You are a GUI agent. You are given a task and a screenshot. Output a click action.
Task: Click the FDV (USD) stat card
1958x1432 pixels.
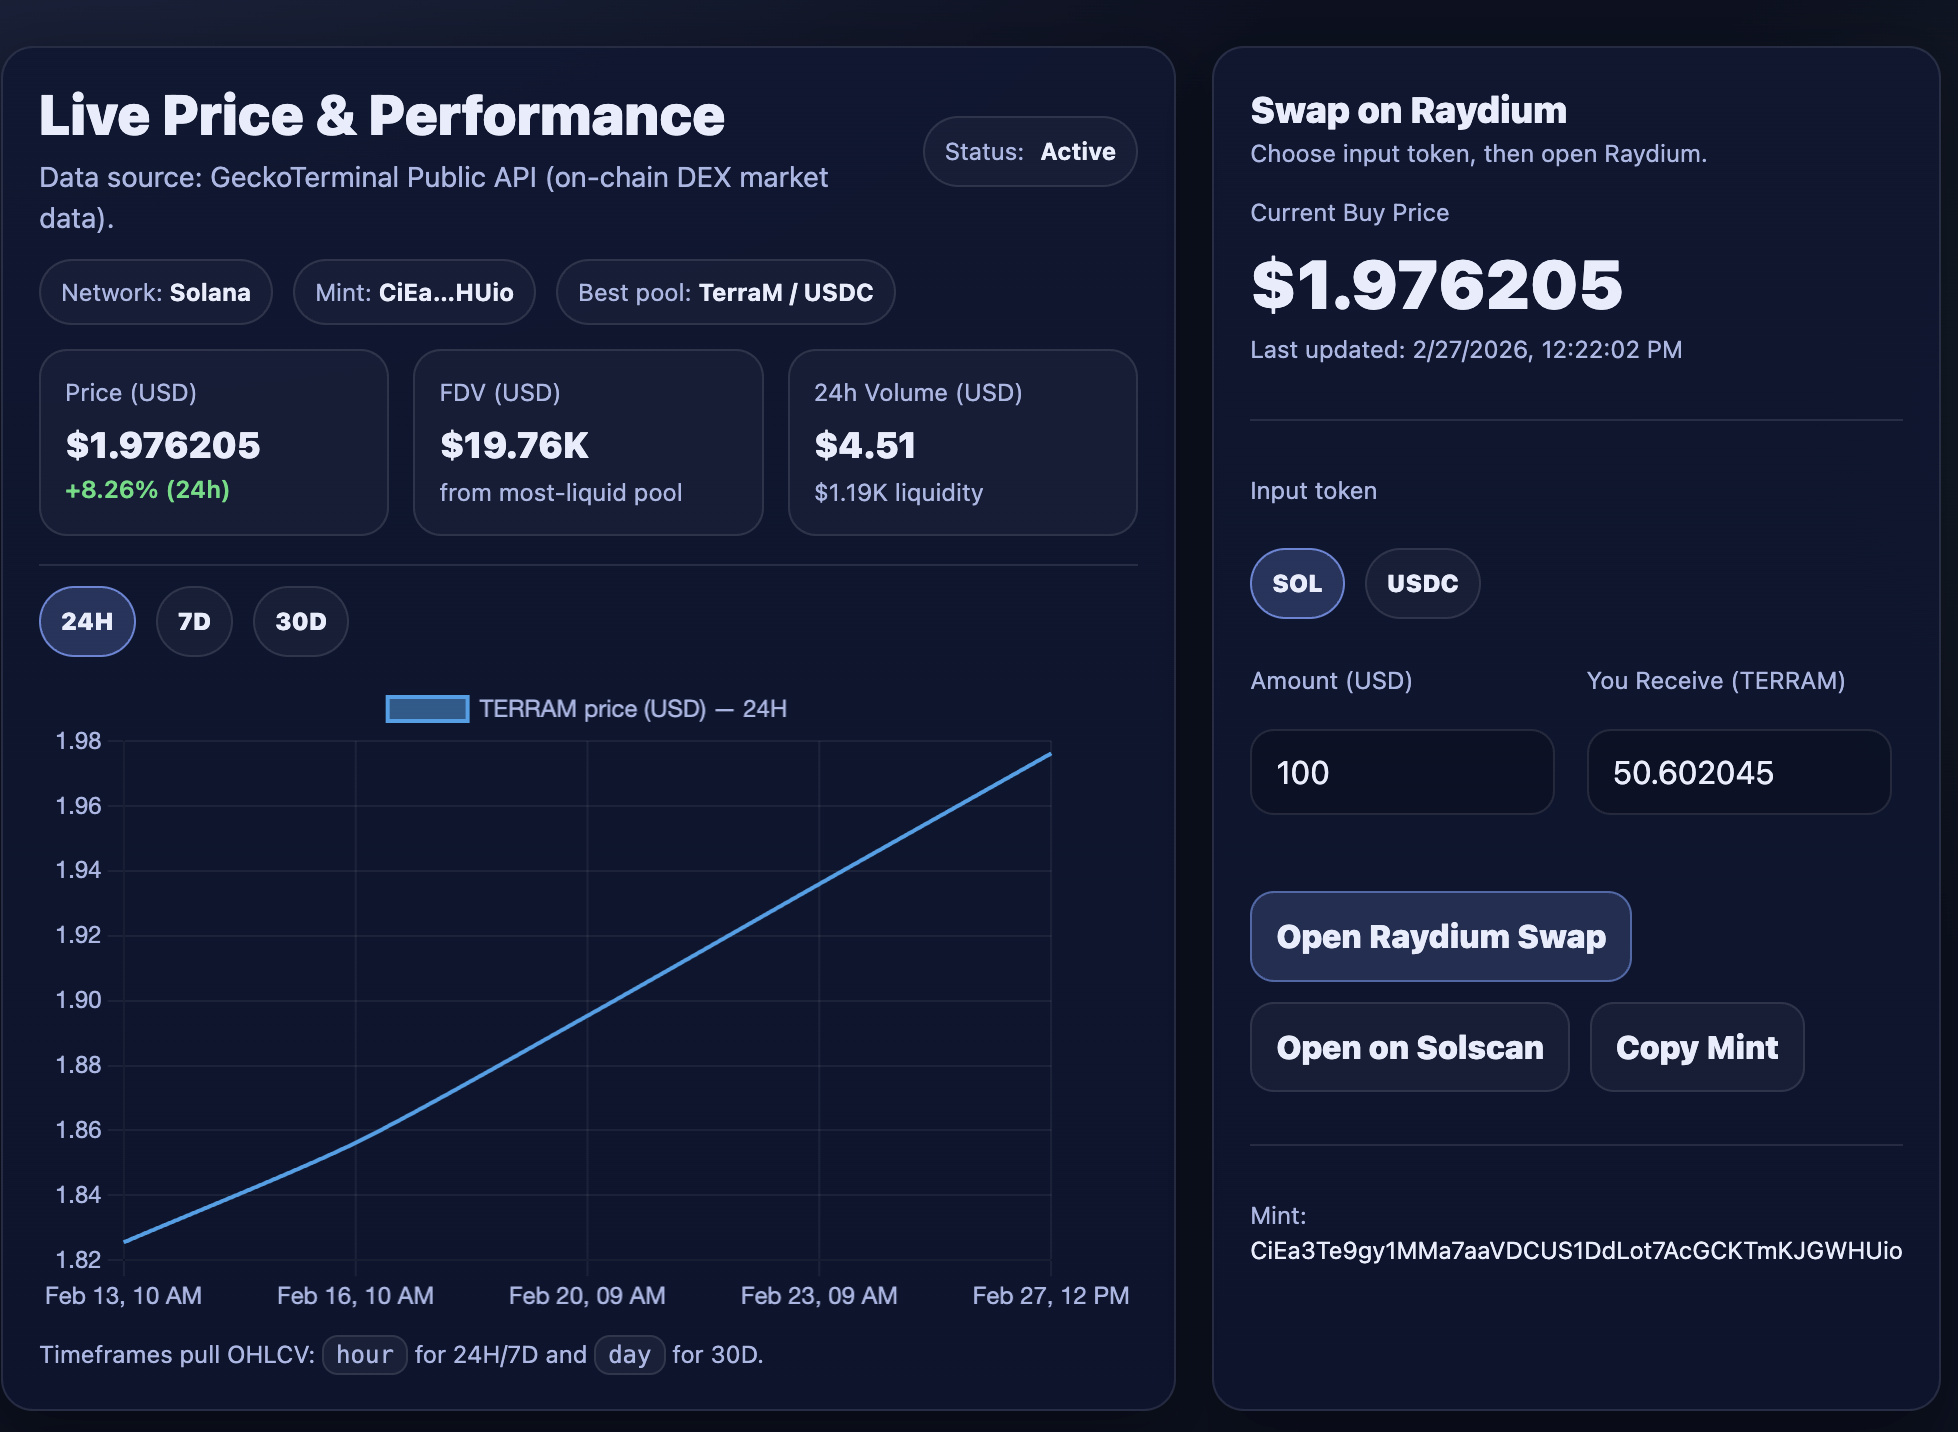[588, 442]
